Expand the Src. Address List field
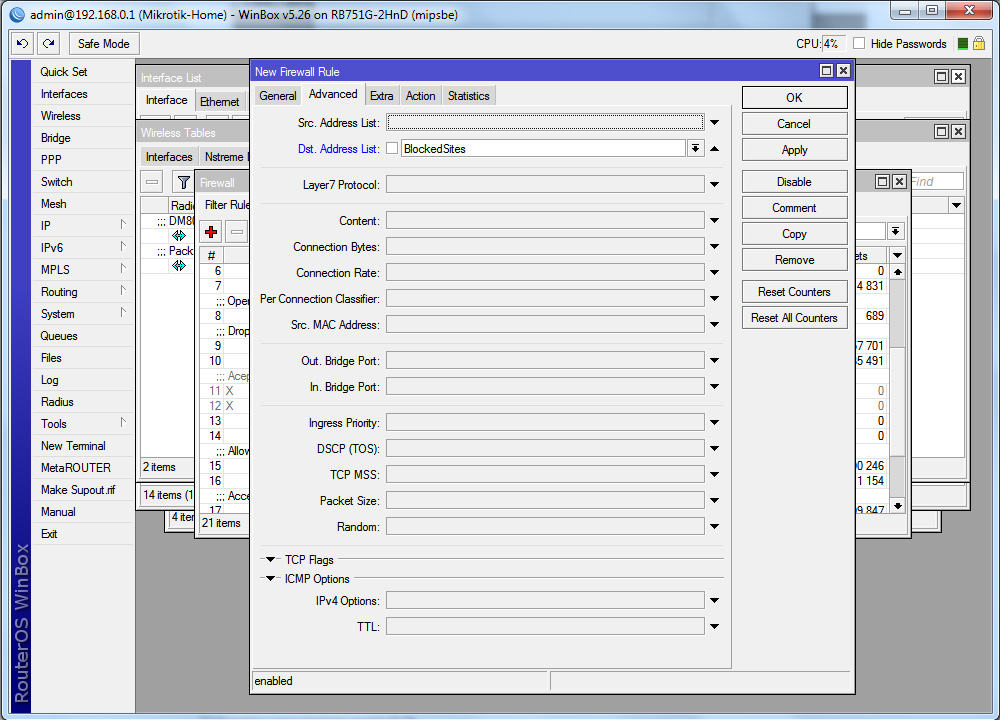1000x720 pixels. 715,123
